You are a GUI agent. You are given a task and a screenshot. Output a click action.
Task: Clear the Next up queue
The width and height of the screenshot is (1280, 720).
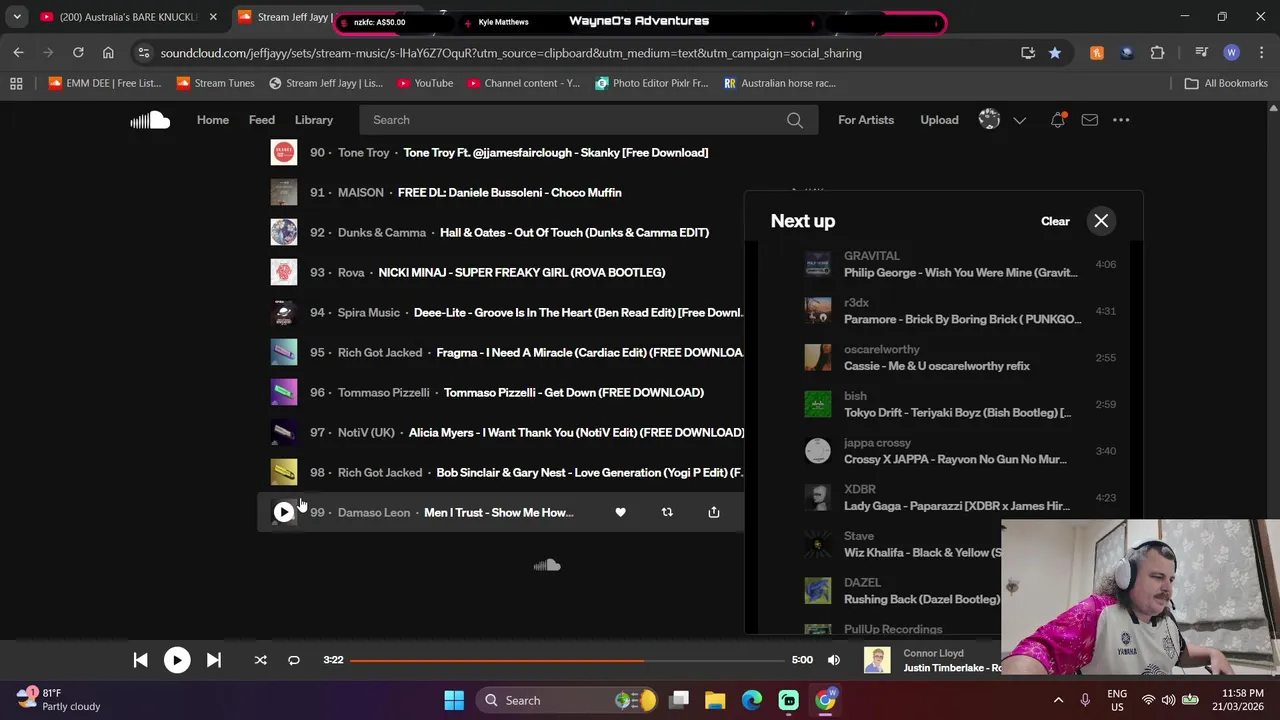pyautogui.click(x=1055, y=221)
